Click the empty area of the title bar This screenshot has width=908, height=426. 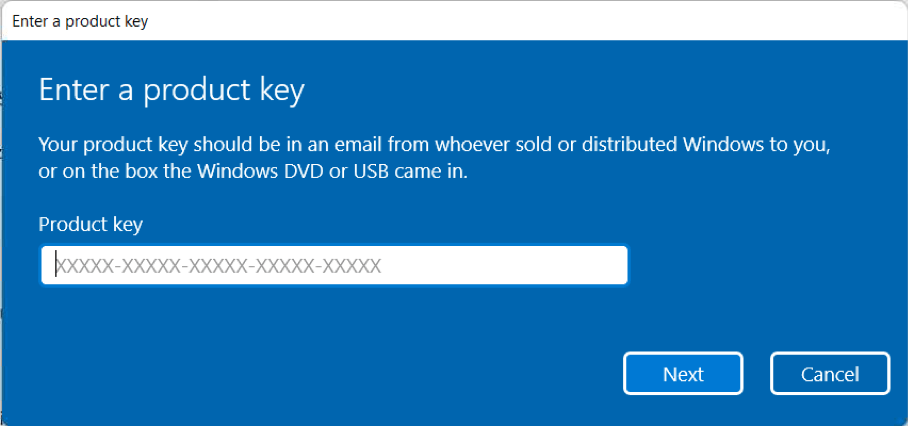pos(500,21)
